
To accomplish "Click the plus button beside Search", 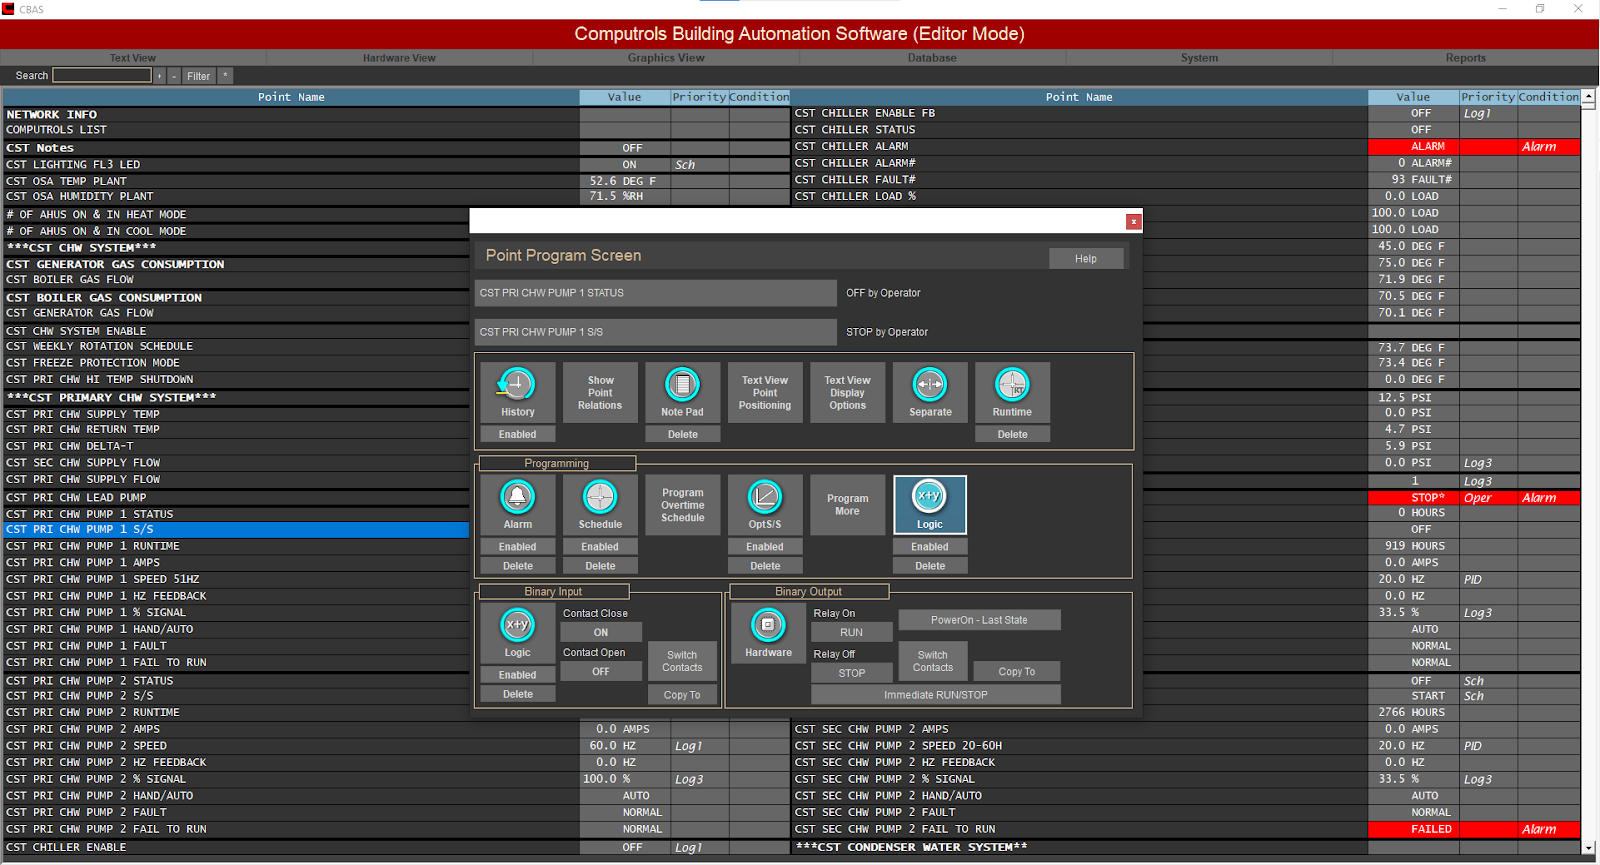I will (159, 76).
